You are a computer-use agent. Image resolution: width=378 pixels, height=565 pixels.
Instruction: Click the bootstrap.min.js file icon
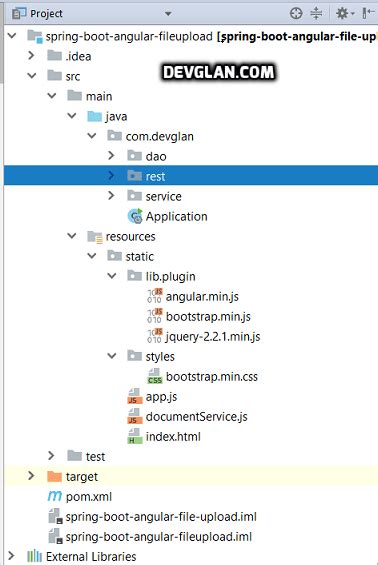pyautogui.click(x=155, y=316)
